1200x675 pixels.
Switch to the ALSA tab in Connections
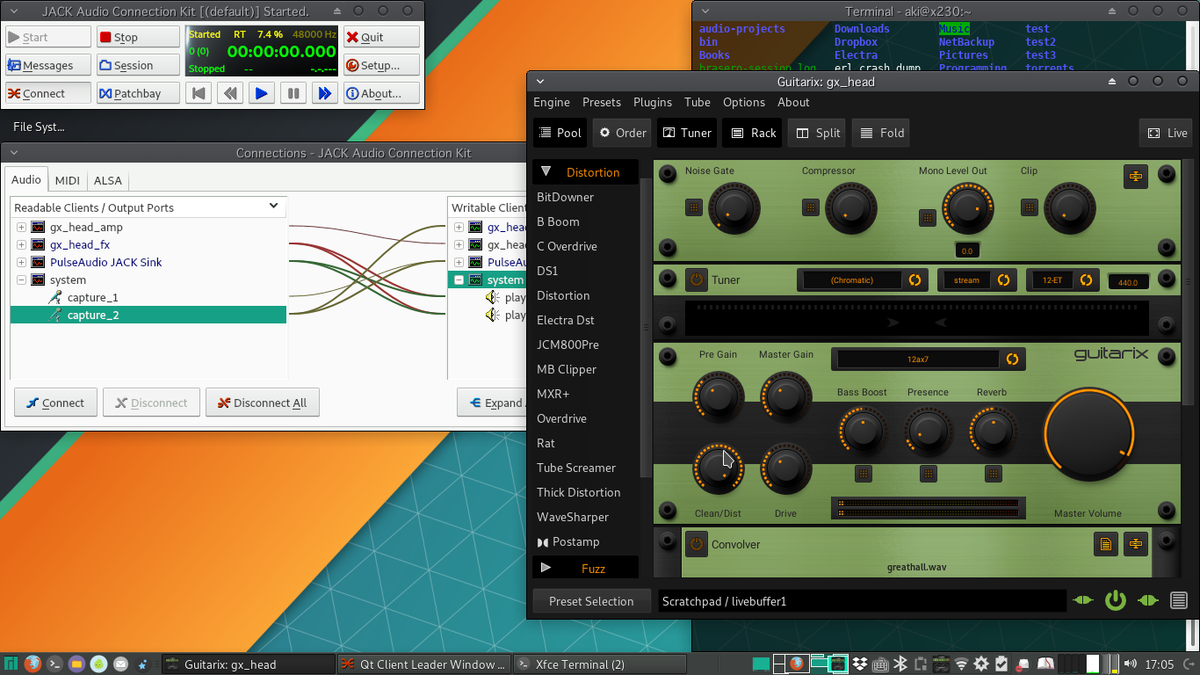click(x=107, y=180)
